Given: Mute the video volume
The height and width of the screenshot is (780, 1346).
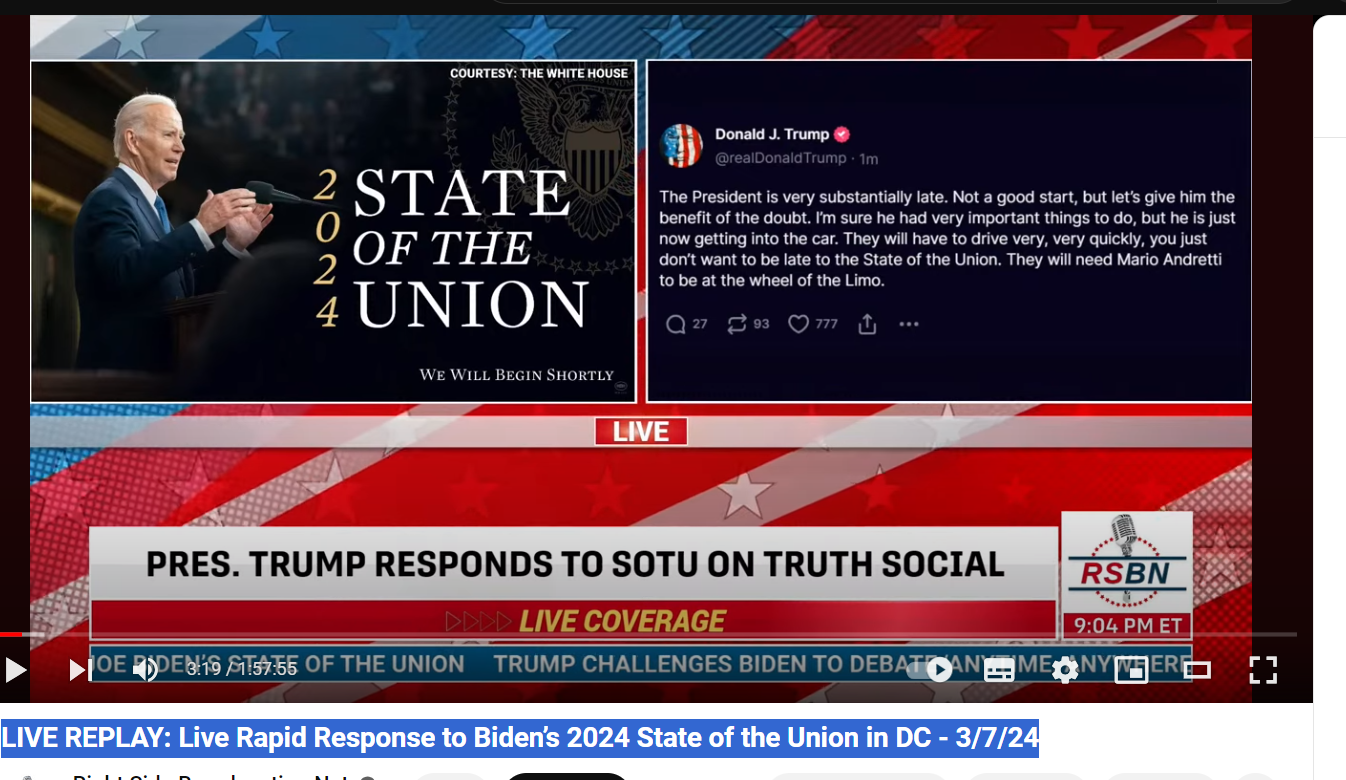Looking at the screenshot, I should pos(145,670).
